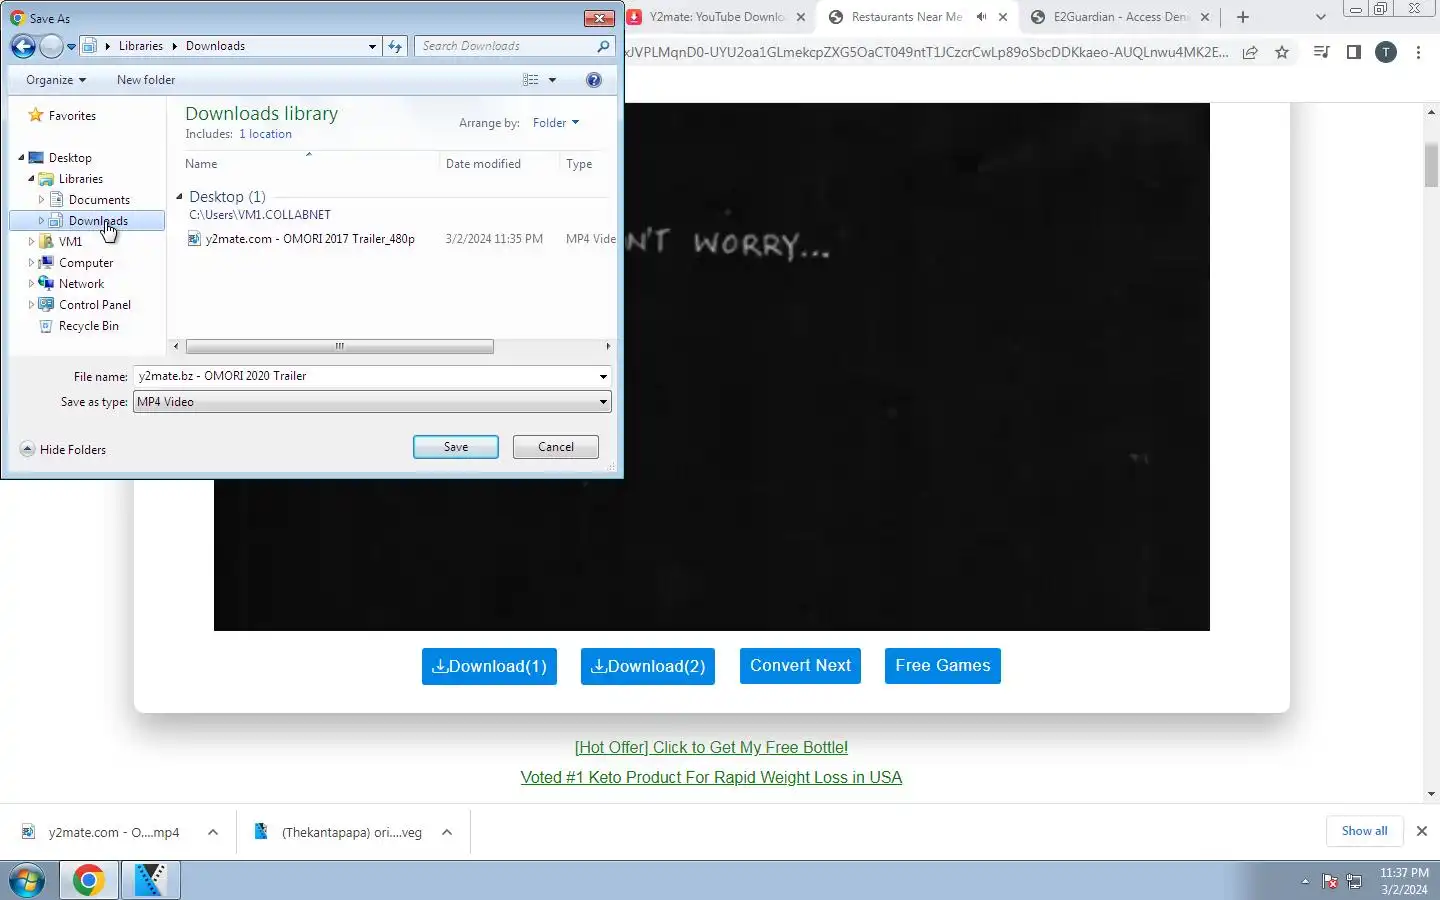Viewport: 1440px width, 900px height.
Task: Click the Convert Next button
Action: click(x=800, y=666)
